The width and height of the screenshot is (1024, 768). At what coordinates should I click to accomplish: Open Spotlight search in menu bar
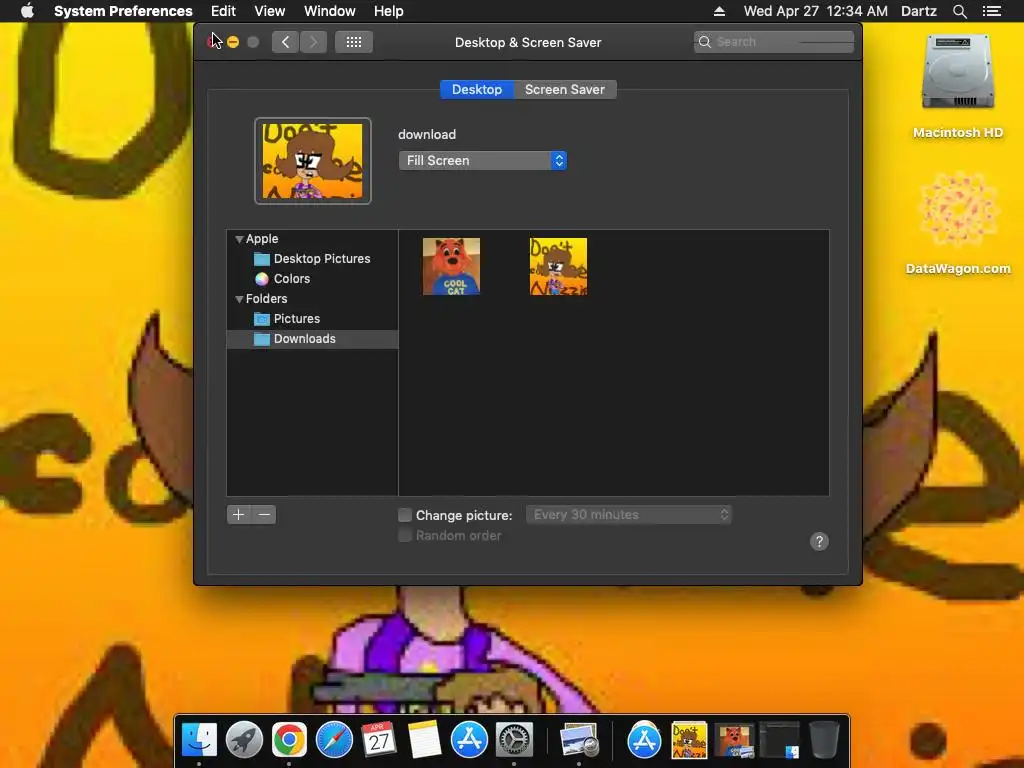pyautogui.click(x=959, y=11)
